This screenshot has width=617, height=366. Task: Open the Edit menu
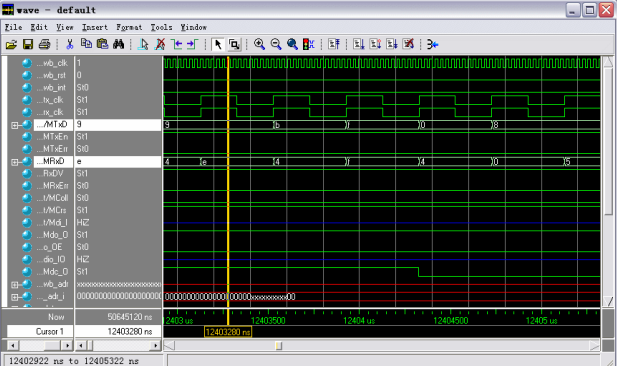click(x=39, y=27)
